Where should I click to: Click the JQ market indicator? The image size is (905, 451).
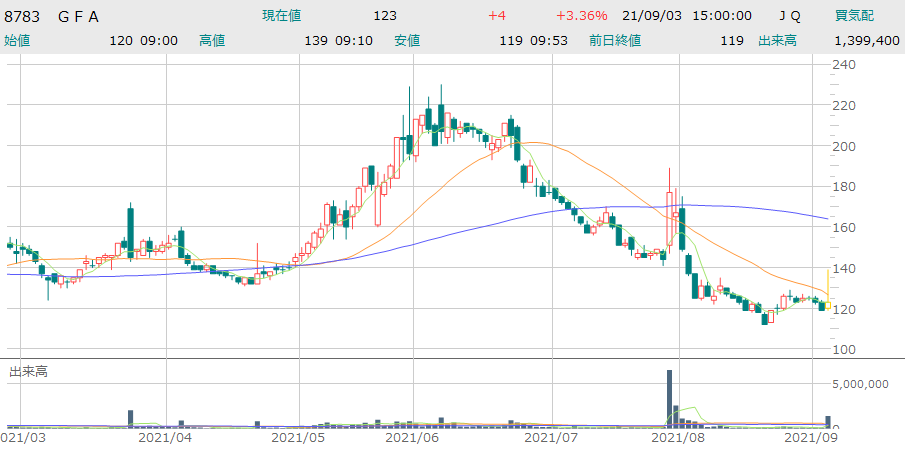pyautogui.click(x=790, y=16)
